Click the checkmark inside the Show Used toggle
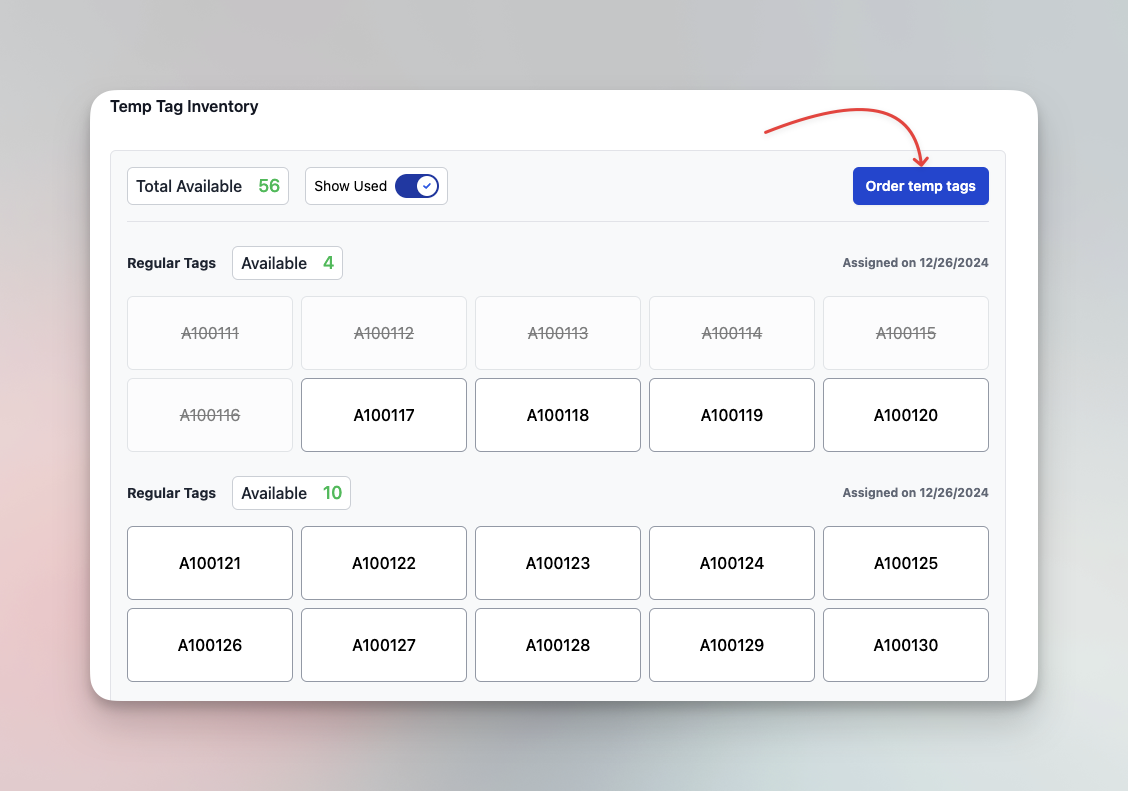This screenshot has height=791, width=1128. [x=425, y=186]
